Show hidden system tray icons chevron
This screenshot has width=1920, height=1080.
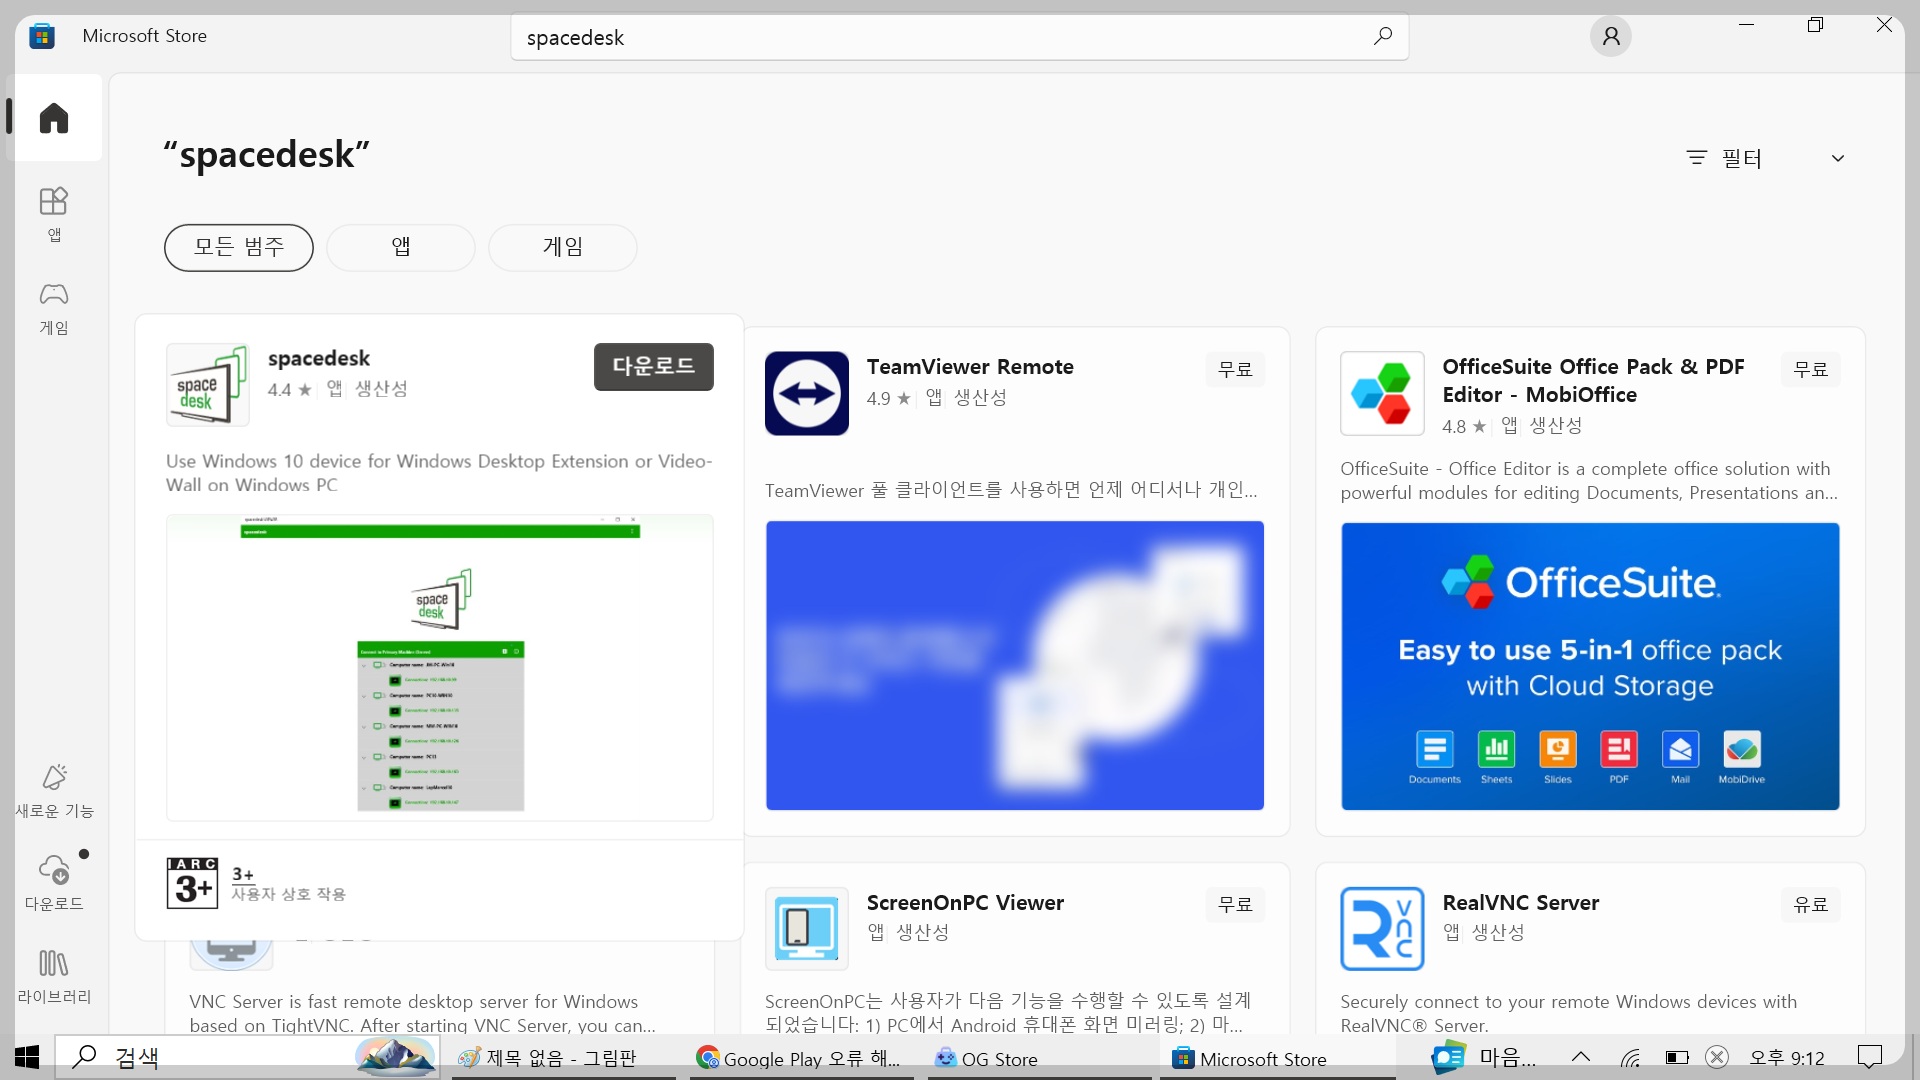[1581, 1057]
